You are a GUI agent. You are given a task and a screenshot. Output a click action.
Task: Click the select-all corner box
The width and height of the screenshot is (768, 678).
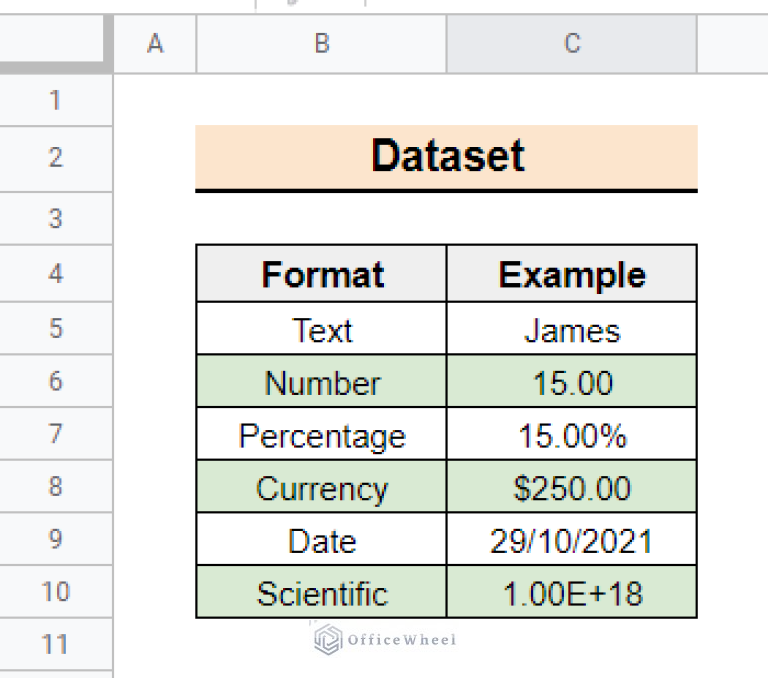click(56, 43)
